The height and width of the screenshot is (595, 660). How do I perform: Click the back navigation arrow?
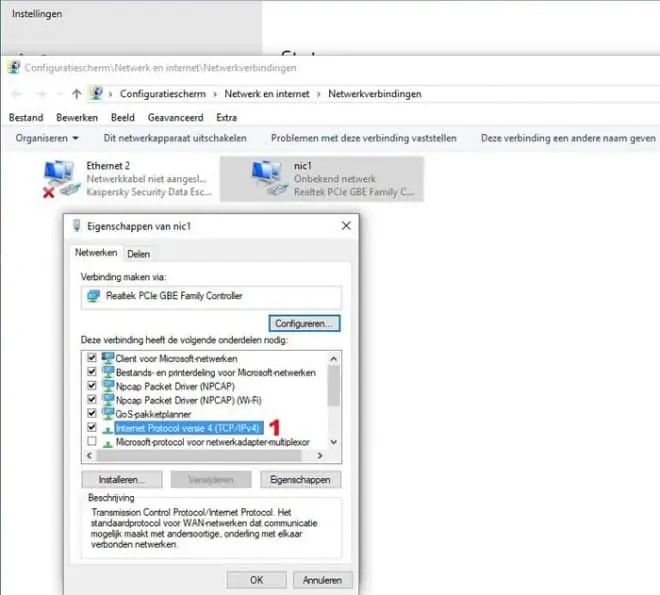(x=16, y=94)
